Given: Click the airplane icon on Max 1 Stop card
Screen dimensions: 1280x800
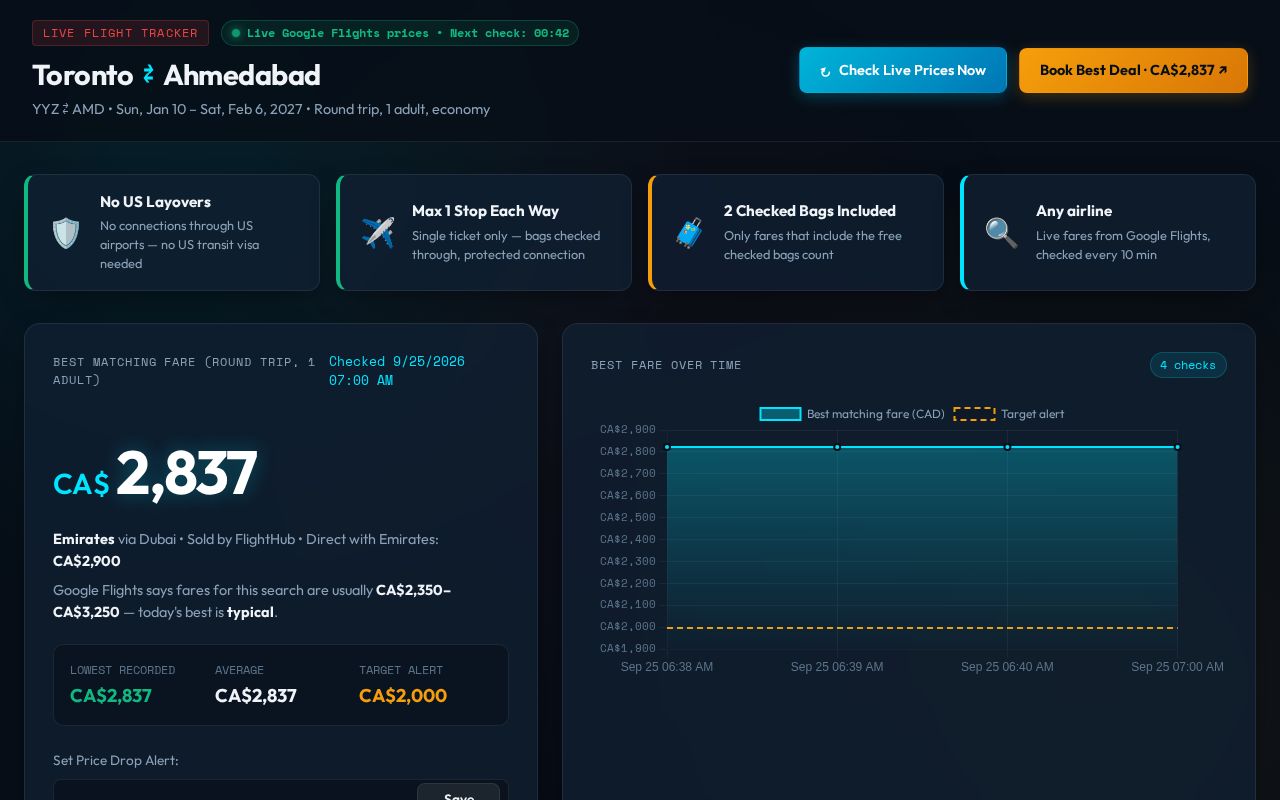Looking at the screenshot, I should [x=378, y=233].
